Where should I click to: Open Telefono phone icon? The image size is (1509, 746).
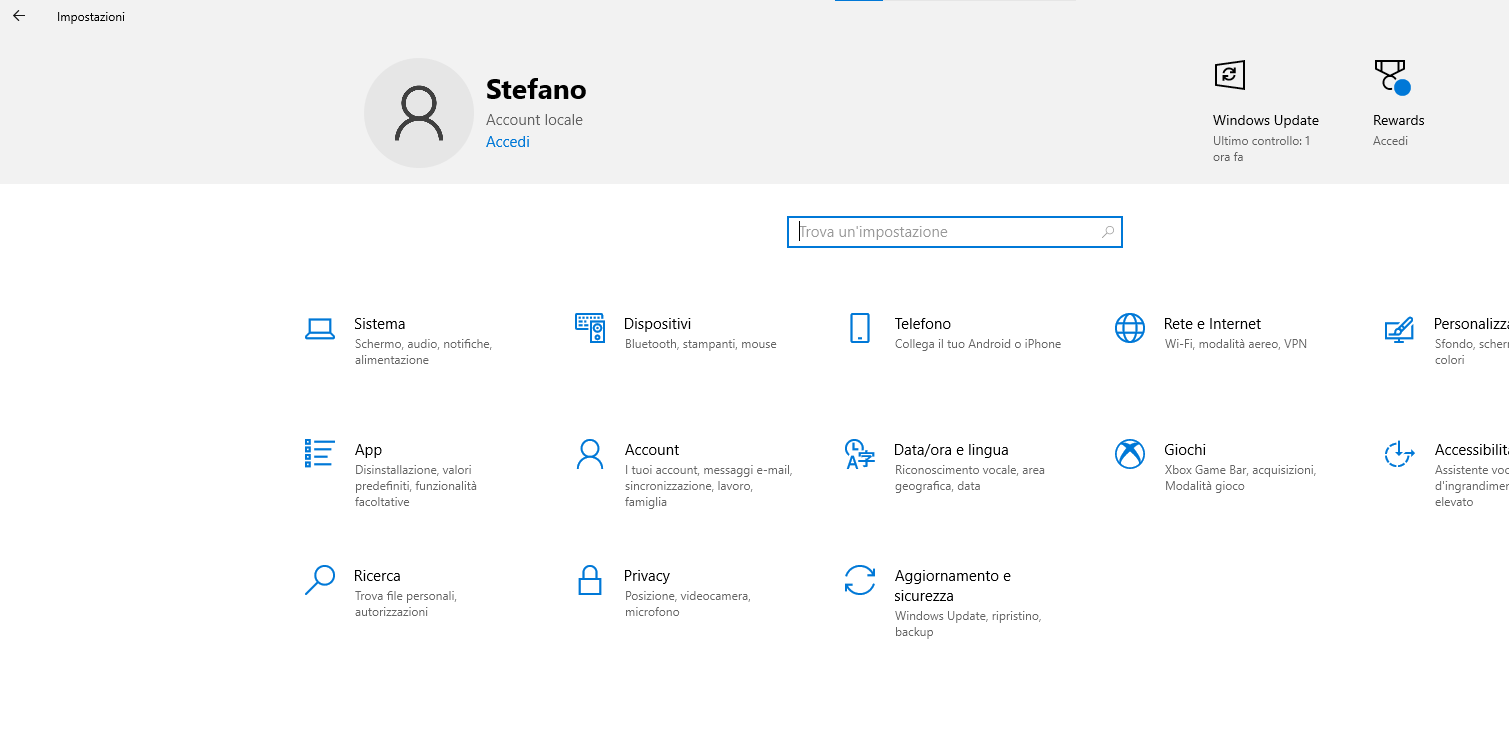pos(859,328)
